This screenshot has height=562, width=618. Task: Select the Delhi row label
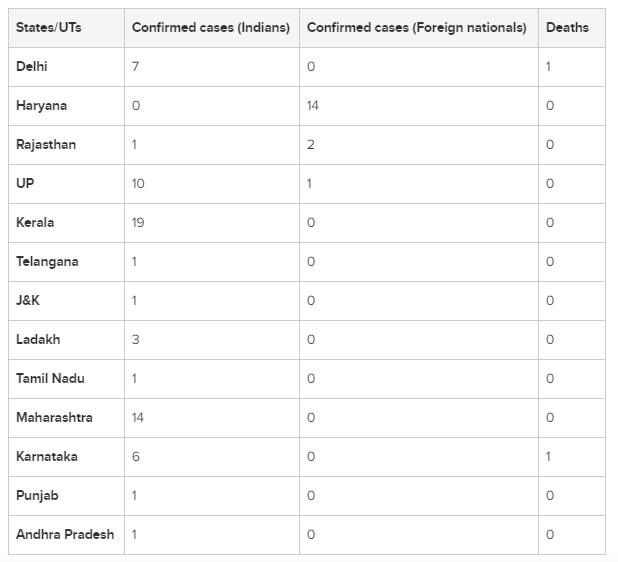(x=32, y=67)
